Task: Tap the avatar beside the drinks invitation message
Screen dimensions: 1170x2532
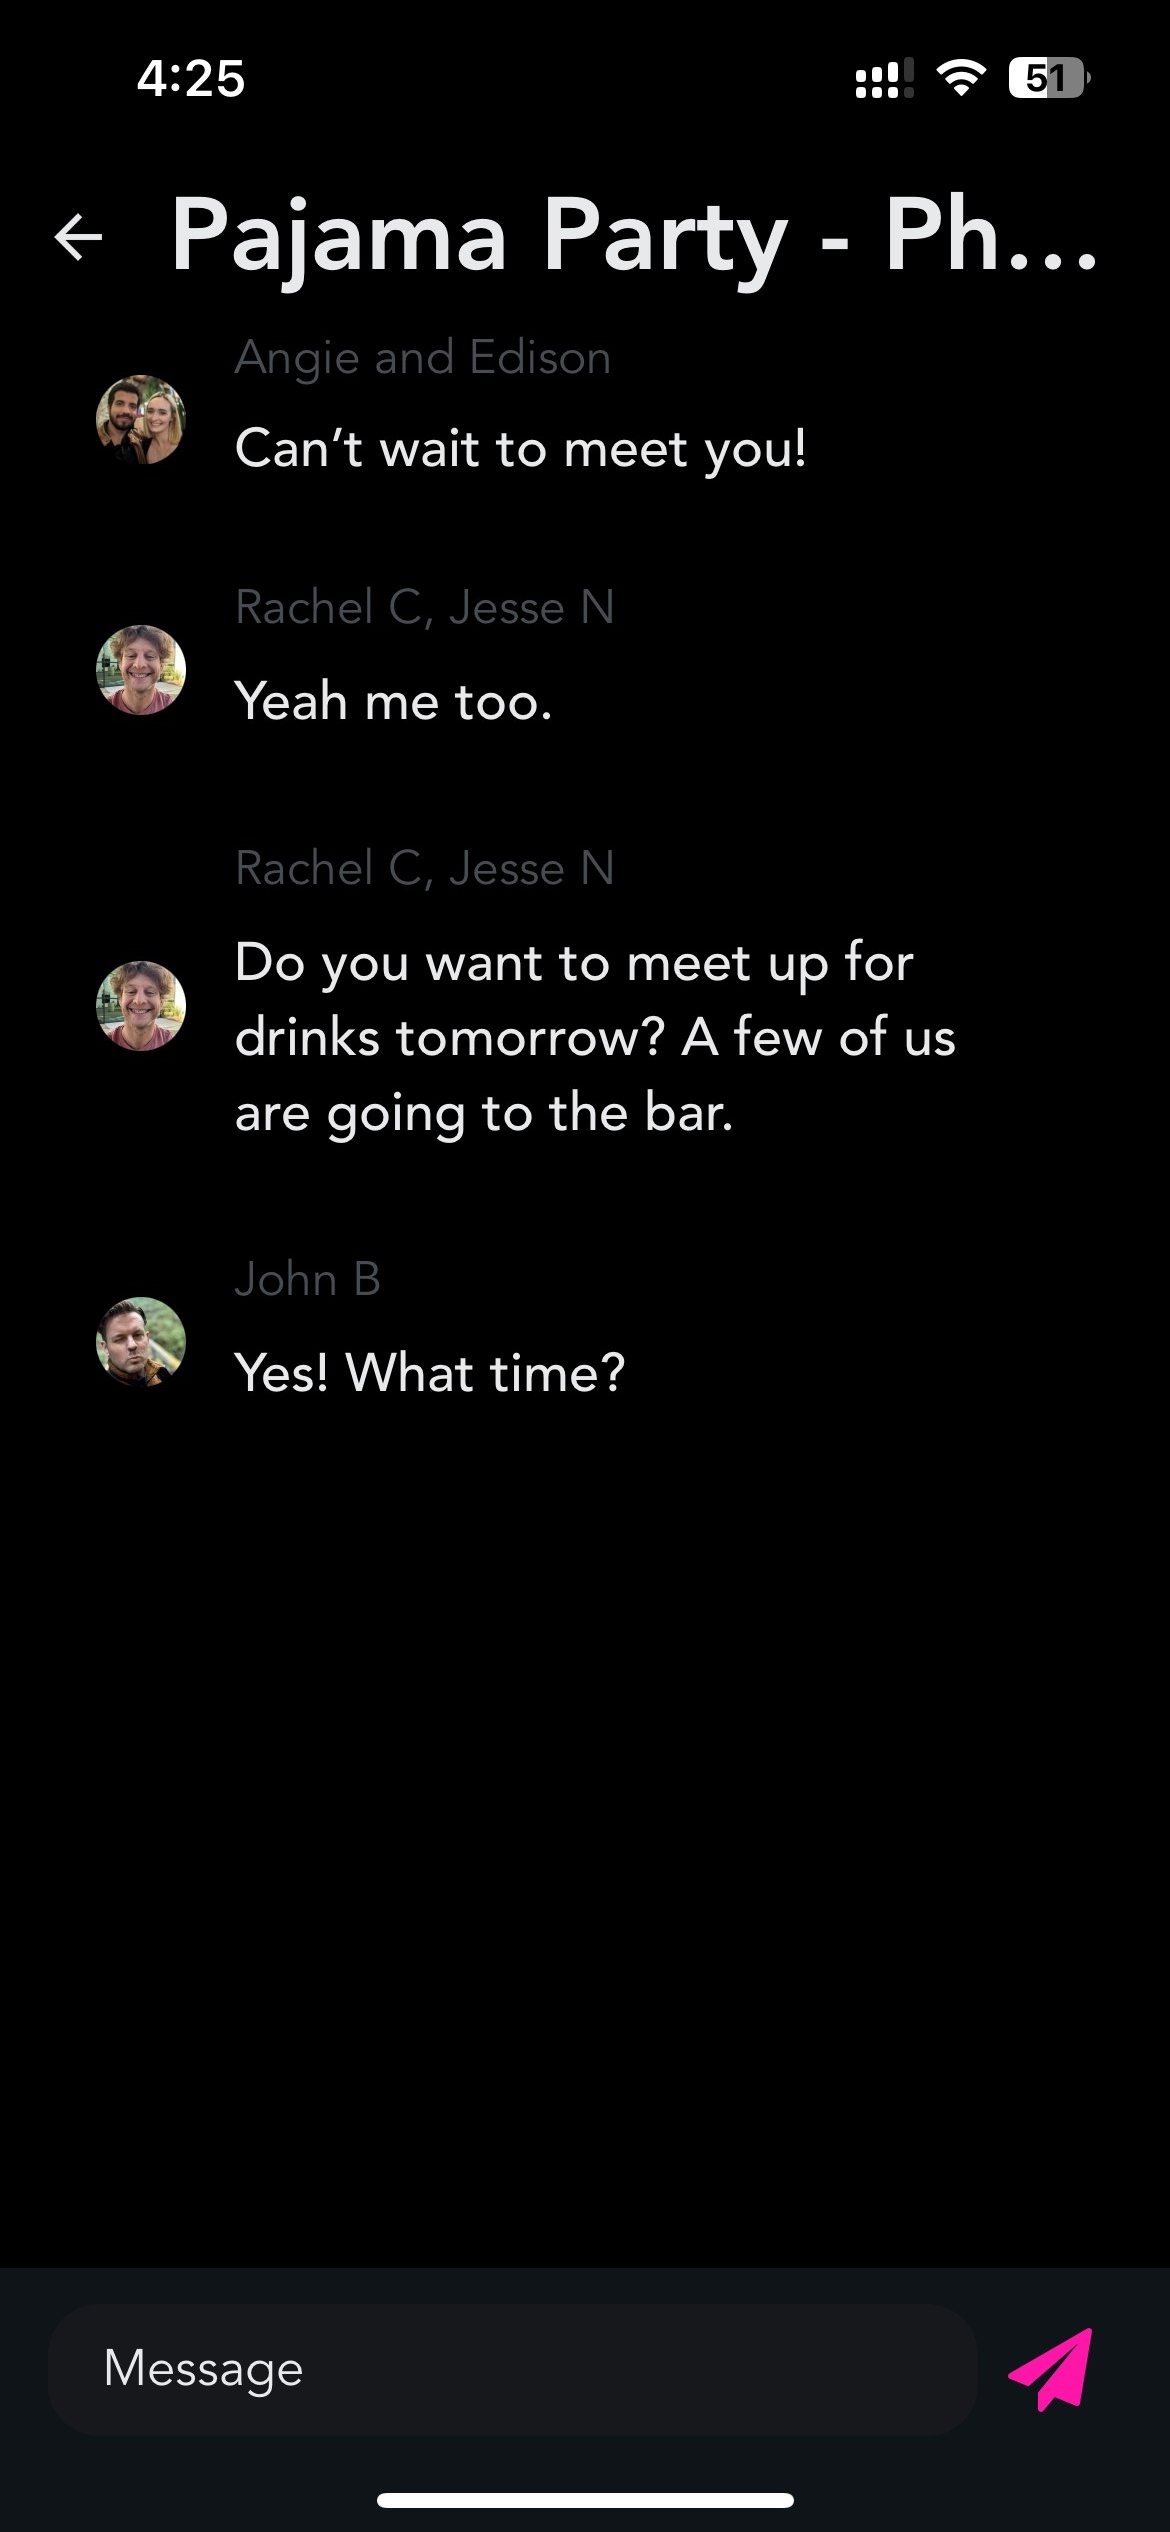Action: coord(141,1006)
